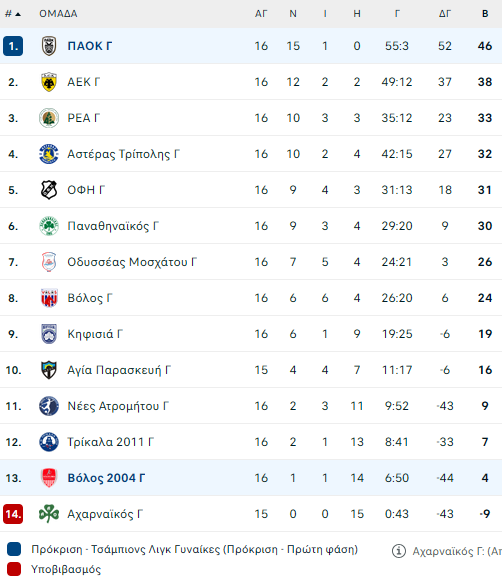Sort standings by the Β points column
Viewport: 502px width, 584px height.
485,14
